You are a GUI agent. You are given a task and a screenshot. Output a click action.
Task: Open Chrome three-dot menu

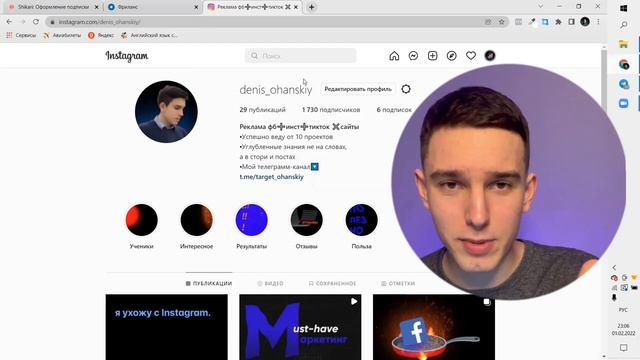tap(598, 22)
